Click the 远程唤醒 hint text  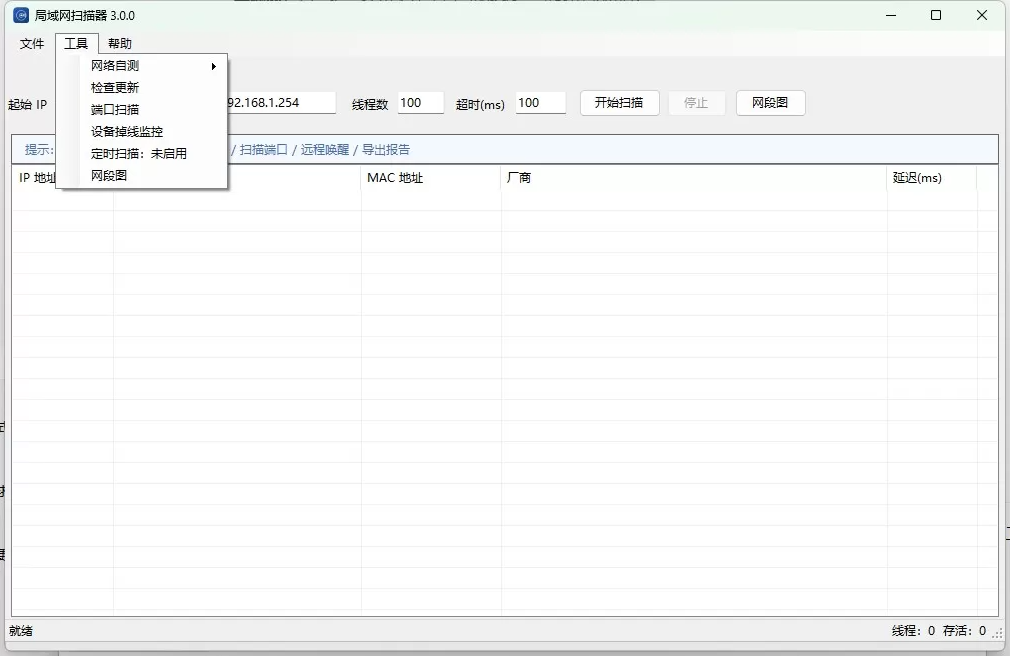click(325, 150)
